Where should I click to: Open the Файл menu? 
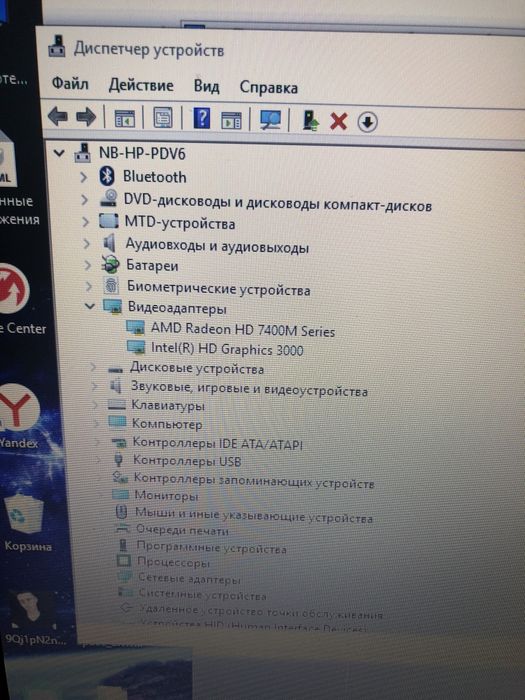click(x=70, y=83)
